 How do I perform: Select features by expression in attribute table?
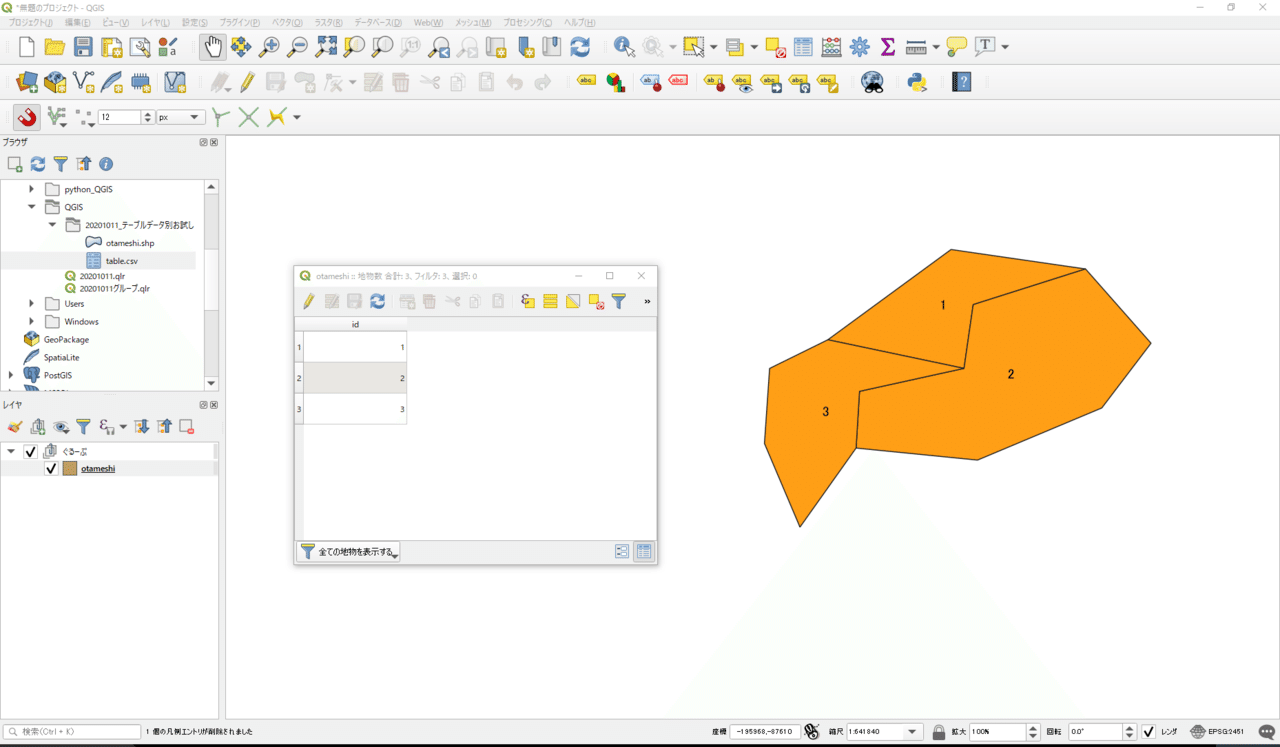click(528, 301)
